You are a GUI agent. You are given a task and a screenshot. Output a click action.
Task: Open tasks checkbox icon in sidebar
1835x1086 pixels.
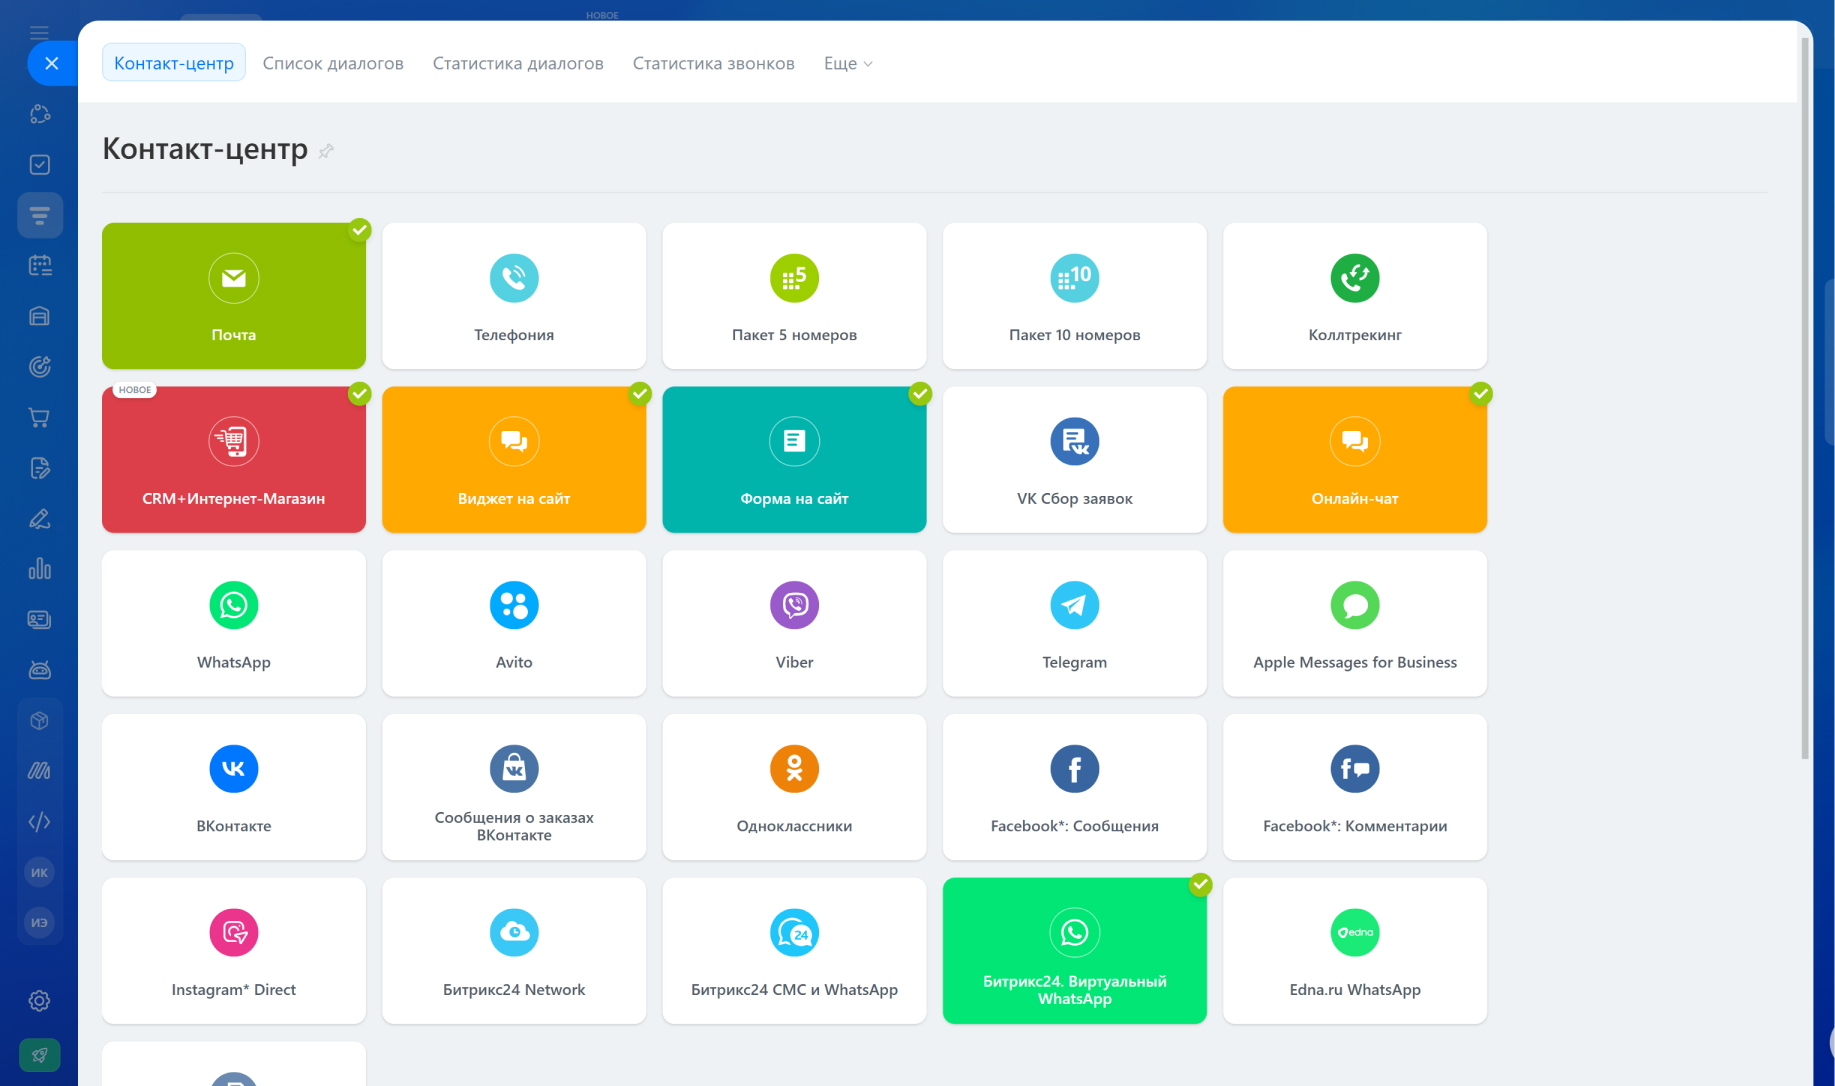pos(40,165)
